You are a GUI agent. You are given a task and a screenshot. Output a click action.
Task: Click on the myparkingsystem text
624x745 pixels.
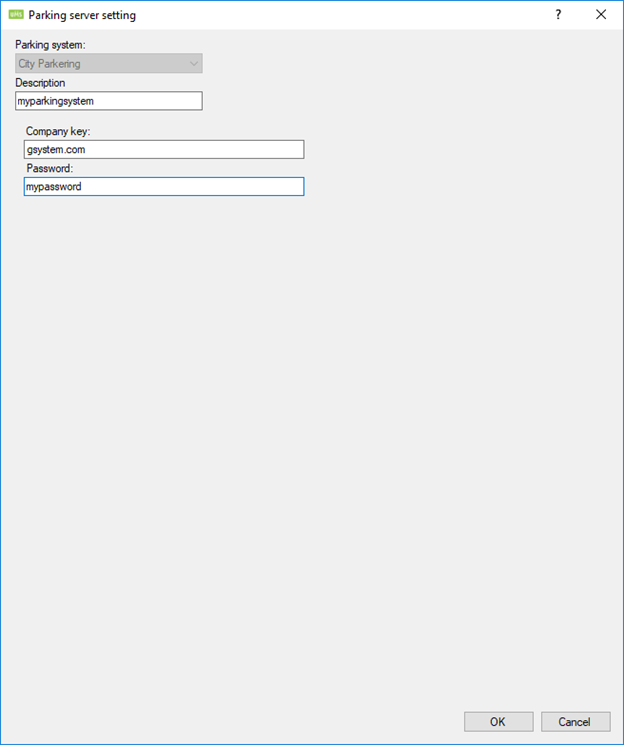pos(56,101)
